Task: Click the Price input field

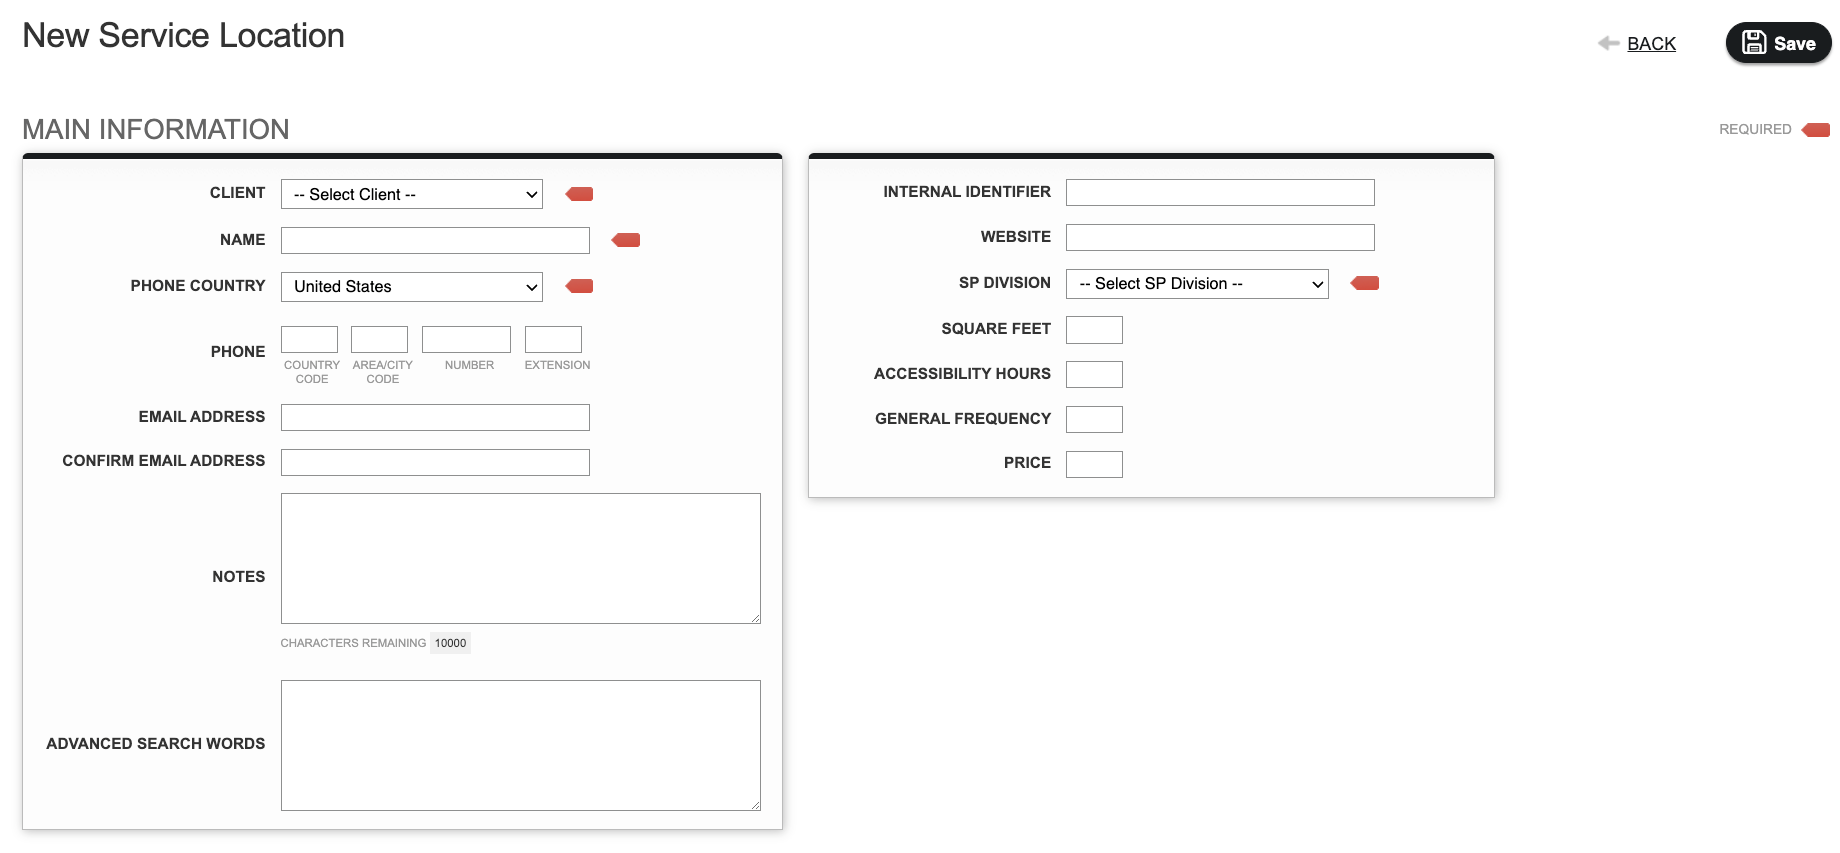Action: [1094, 464]
